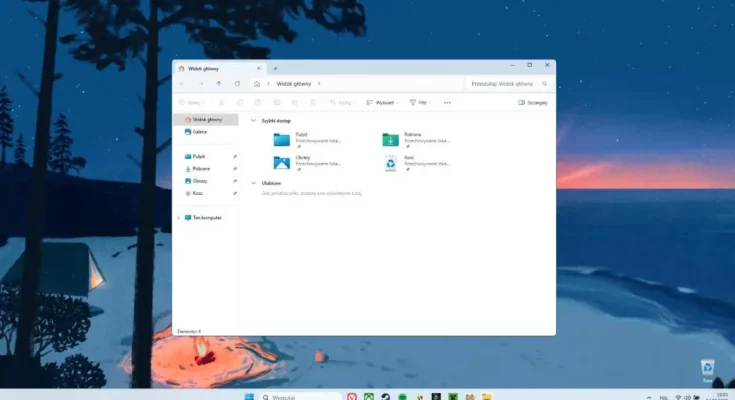Click the Paste toolbar icon
Viewport: 735px width, 400px height.
(x=258, y=103)
